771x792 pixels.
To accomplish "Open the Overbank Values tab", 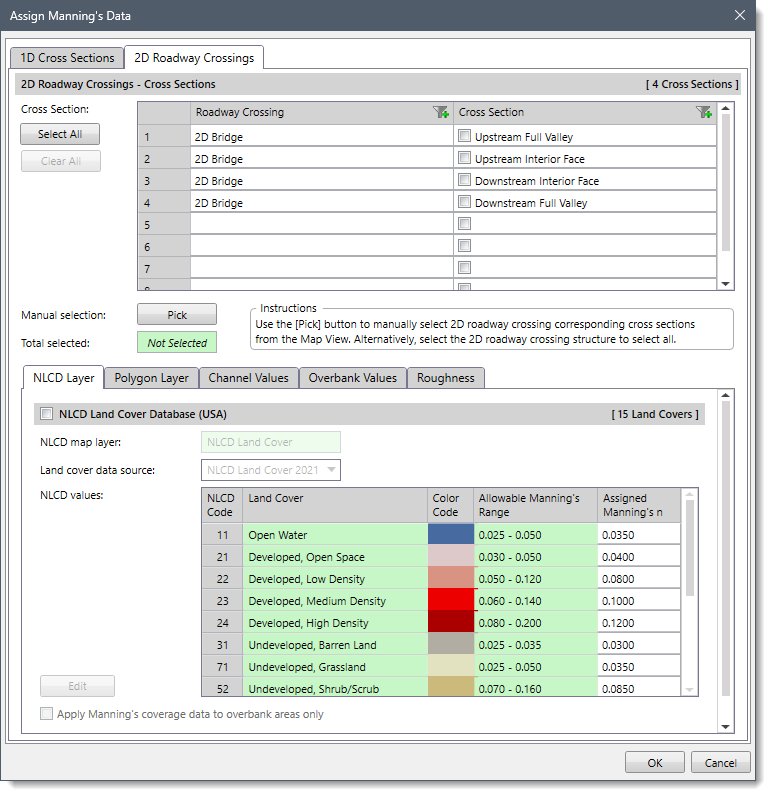I will [353, 378].
